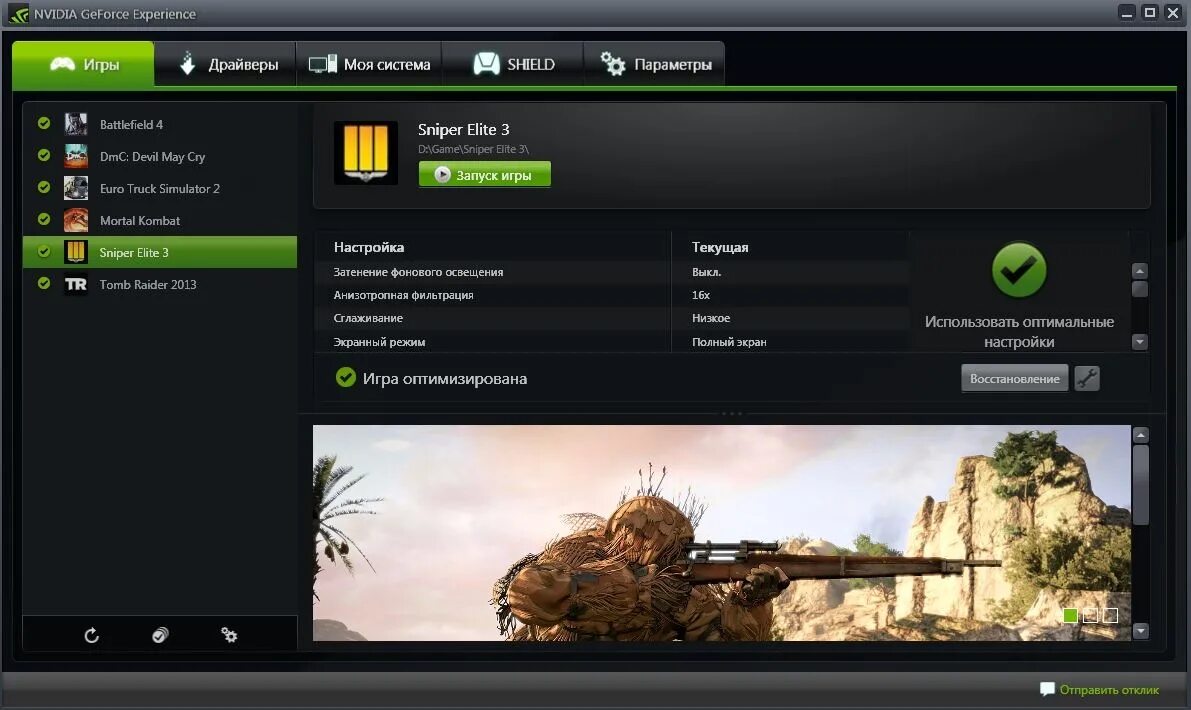Click the Сглаживание setting row
1191x710 pixels.
(x=611, y=318)
